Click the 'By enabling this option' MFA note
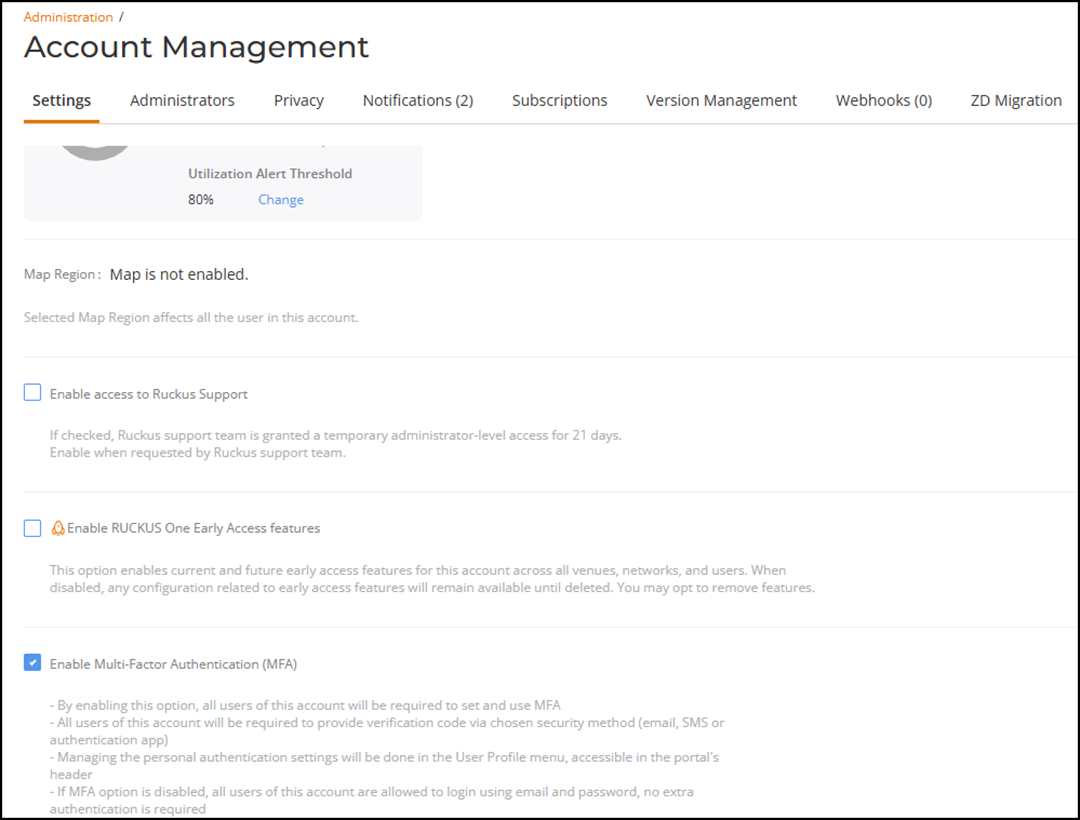Screen dimensions: 1080x820 [305, 705]
